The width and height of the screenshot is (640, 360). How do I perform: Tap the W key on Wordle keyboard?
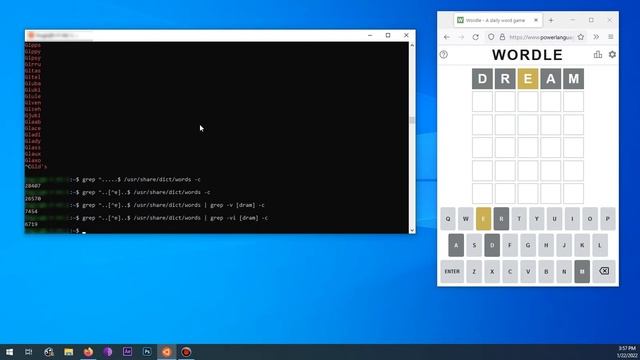[x=466, y=219]
